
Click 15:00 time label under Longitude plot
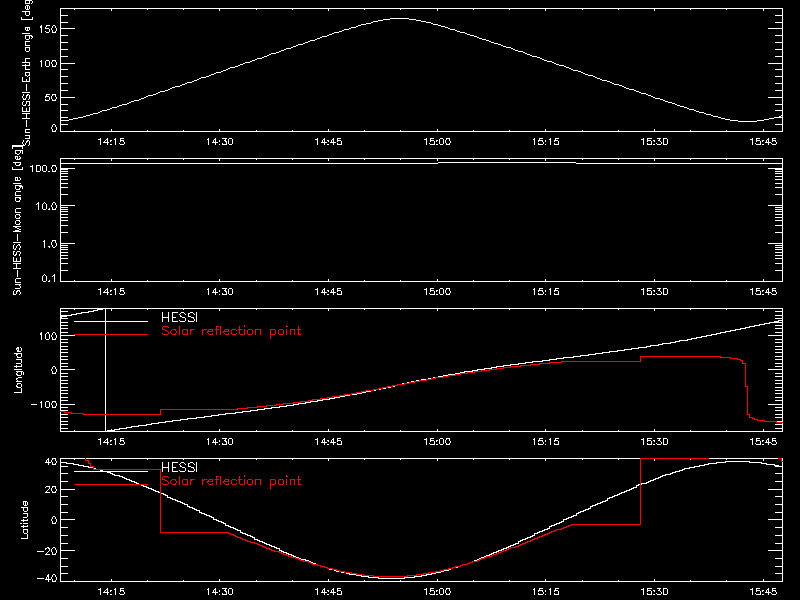437,441
